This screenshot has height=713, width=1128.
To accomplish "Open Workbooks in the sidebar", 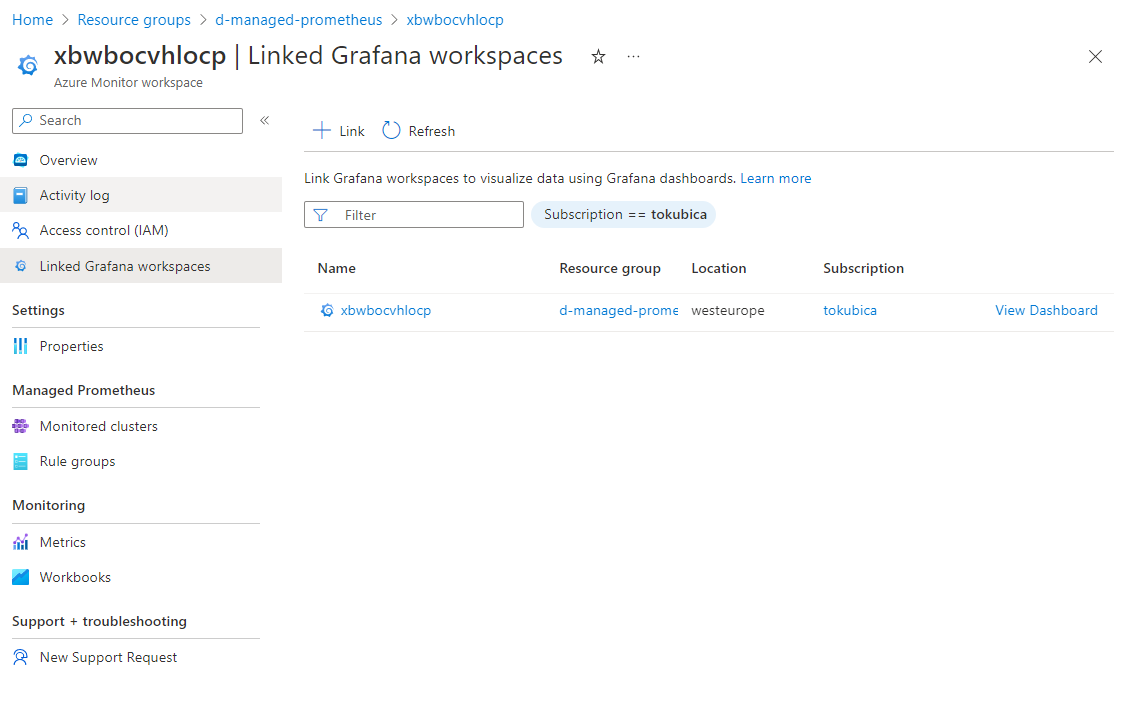I will [75, 577].
